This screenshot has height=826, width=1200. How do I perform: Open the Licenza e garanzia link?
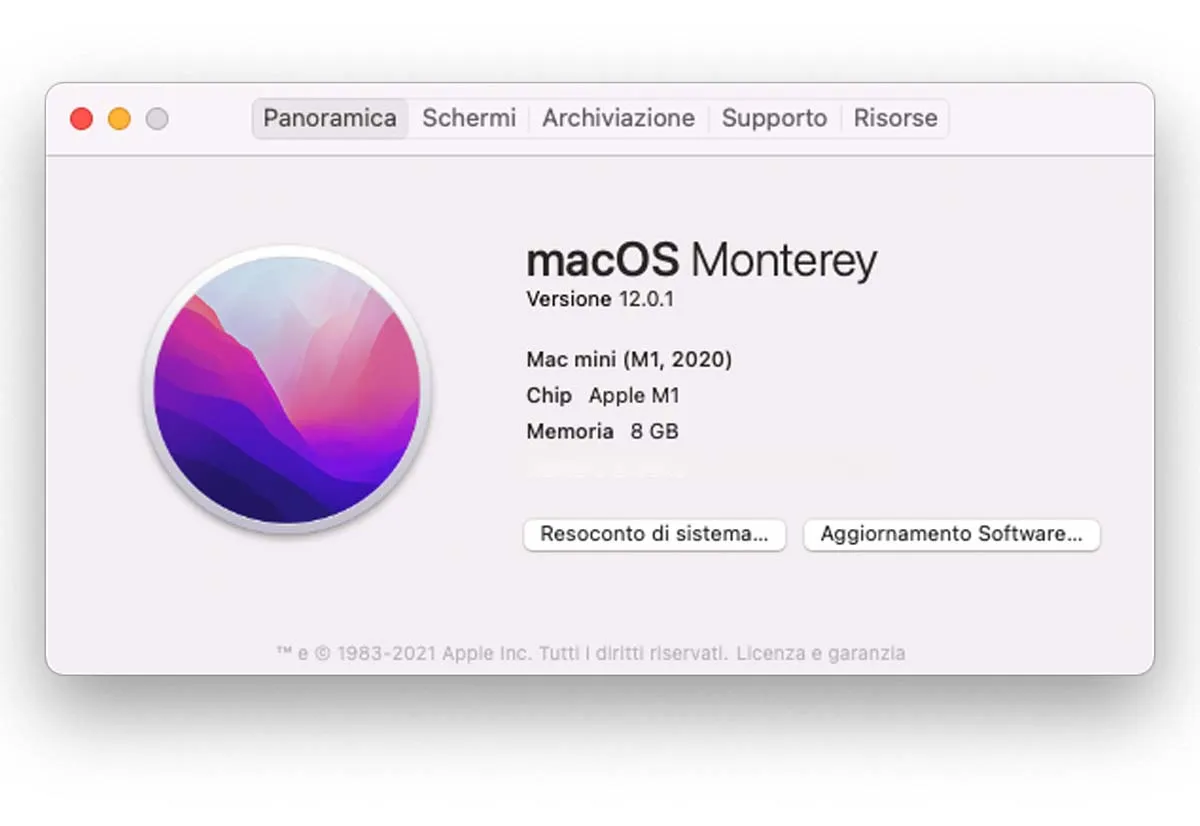point(821,653)
